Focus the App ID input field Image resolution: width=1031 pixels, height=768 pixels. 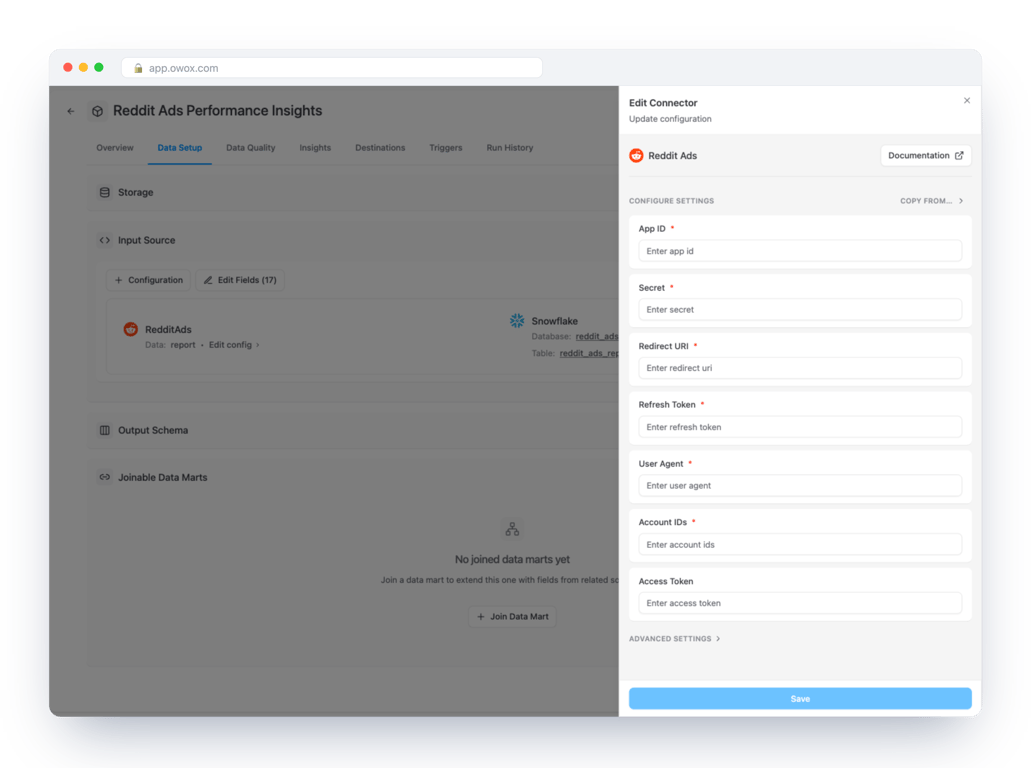(800, 251)
